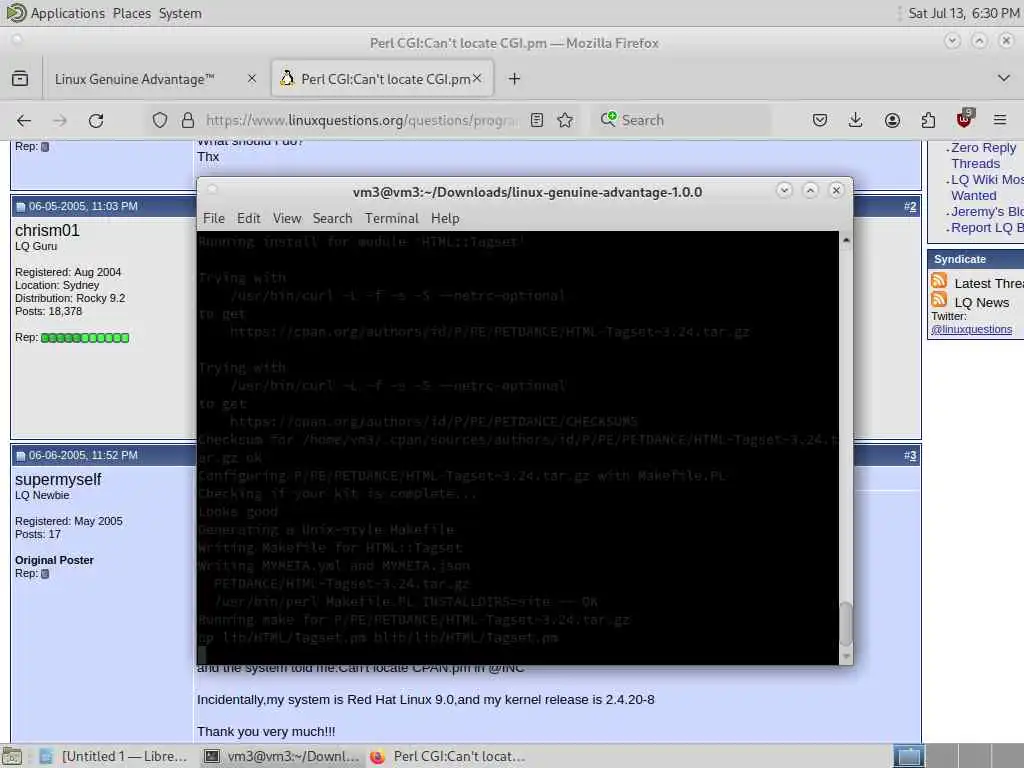Open Jeremy's Blog link

(987, 212)
